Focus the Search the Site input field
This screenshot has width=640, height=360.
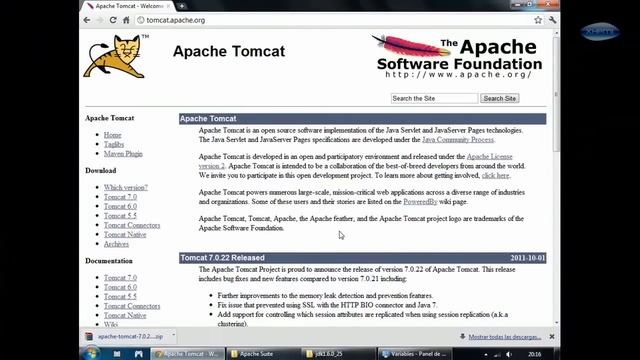pos(434,98)
